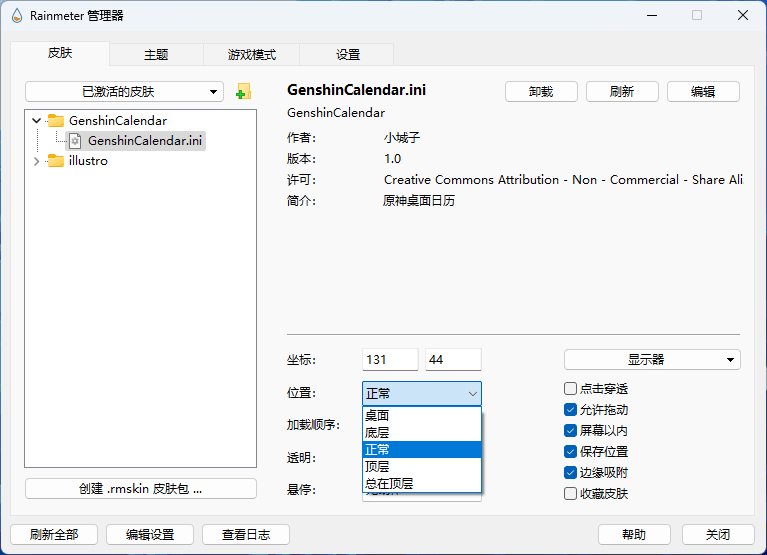Click the illustro folder icon
The height and width of the screenshot is (555, 767).
(56, 161)
